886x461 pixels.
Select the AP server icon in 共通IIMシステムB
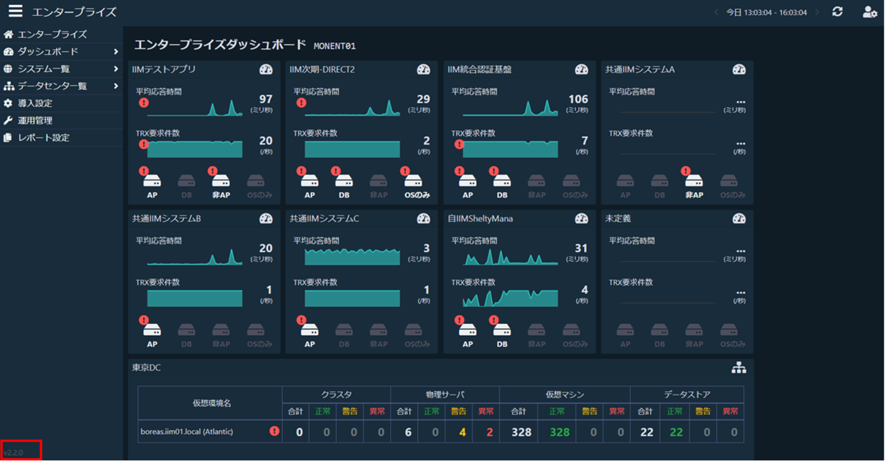152,330
